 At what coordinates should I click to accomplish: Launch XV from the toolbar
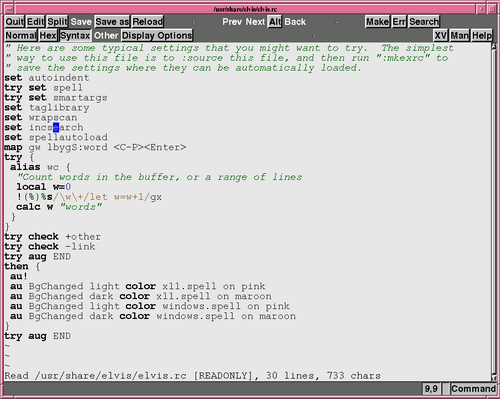coord(441,35)
